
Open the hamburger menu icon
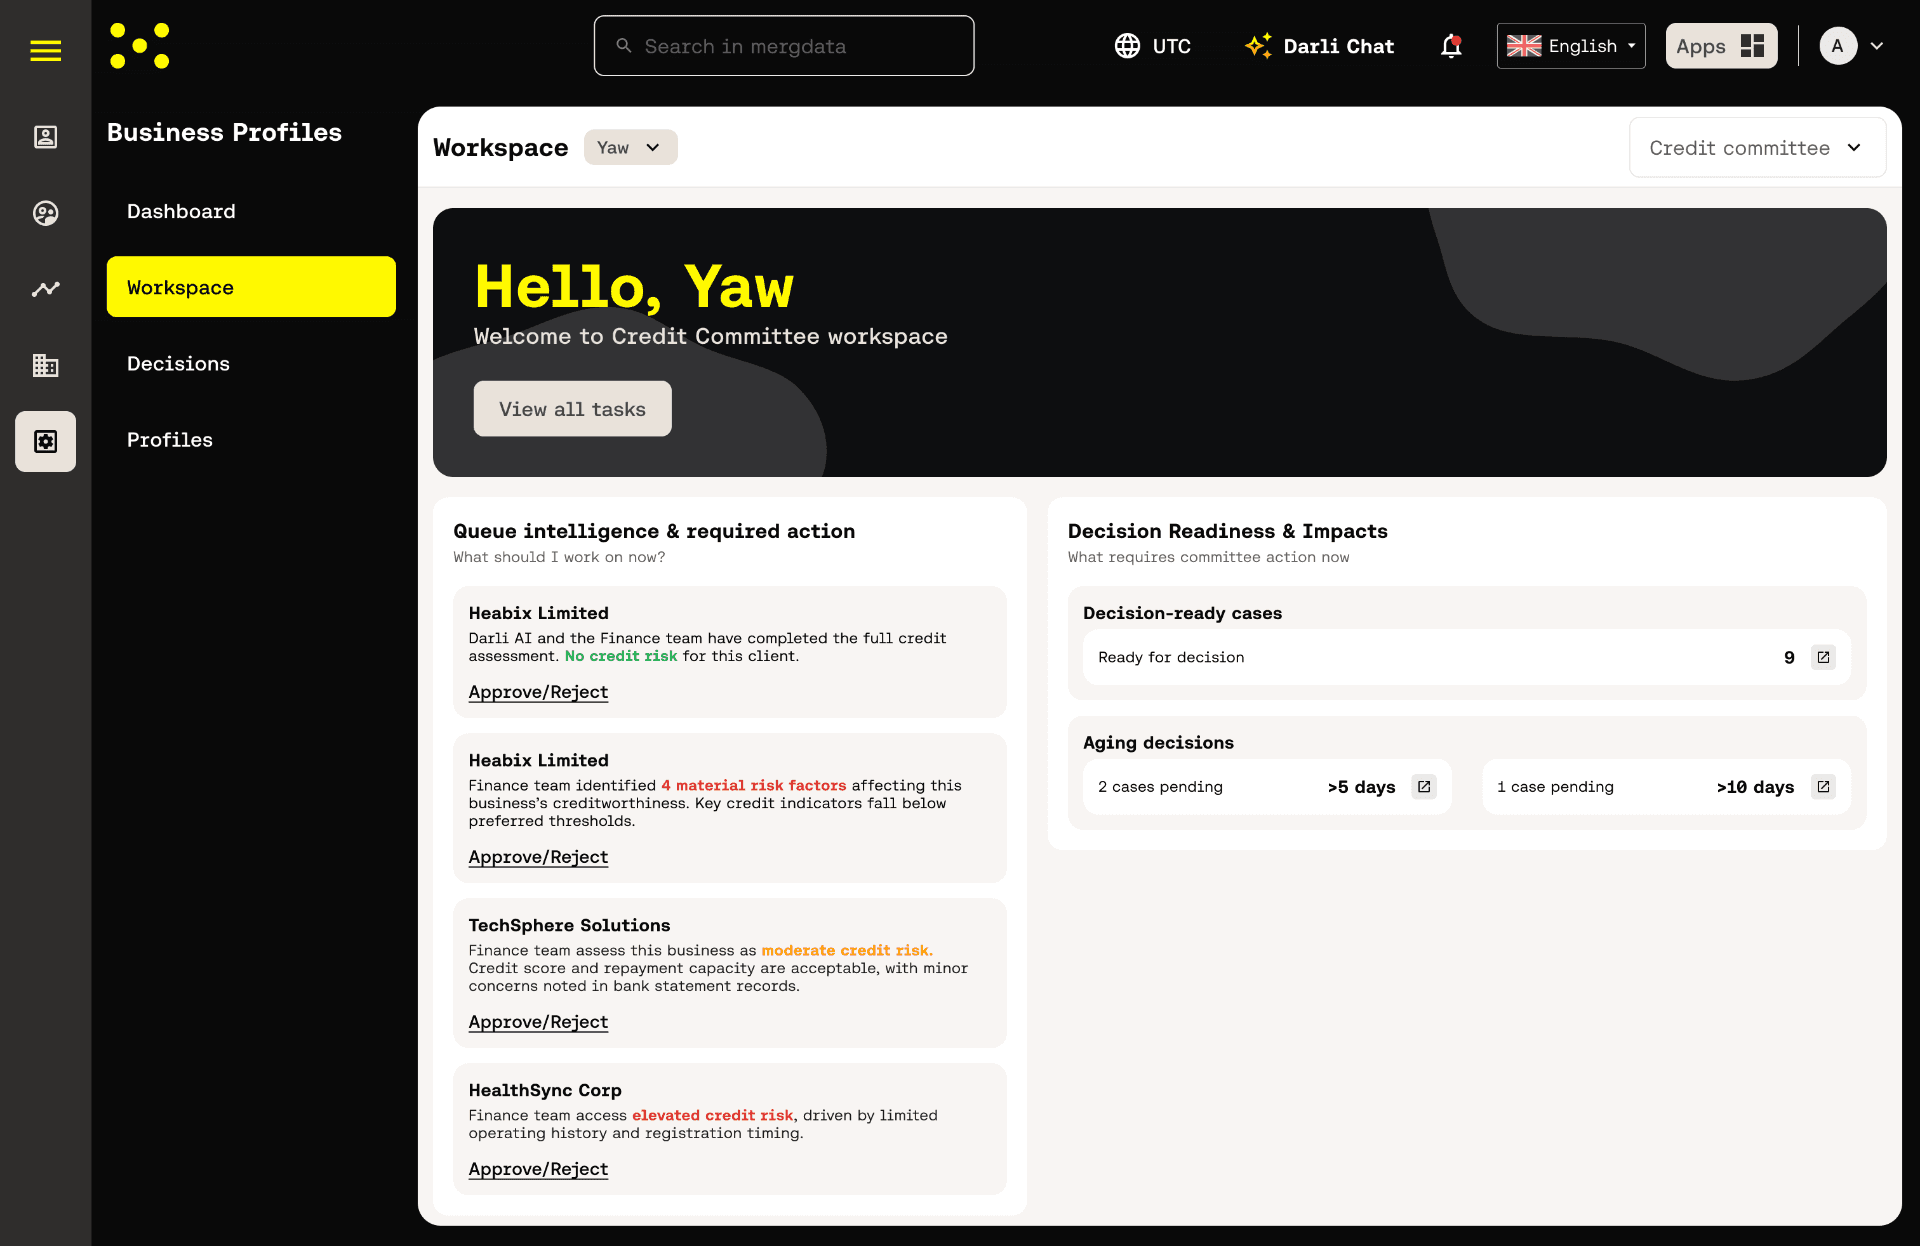[45, 50]
